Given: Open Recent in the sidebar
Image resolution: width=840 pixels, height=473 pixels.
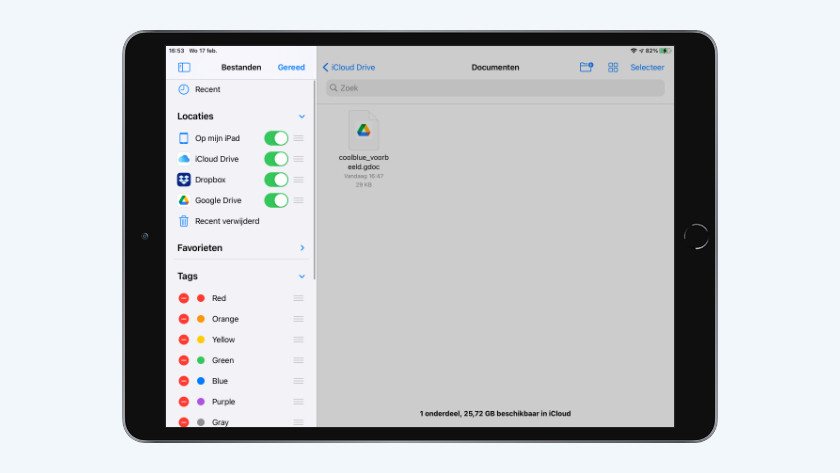Looking at the screenshot, I should 207,90.
